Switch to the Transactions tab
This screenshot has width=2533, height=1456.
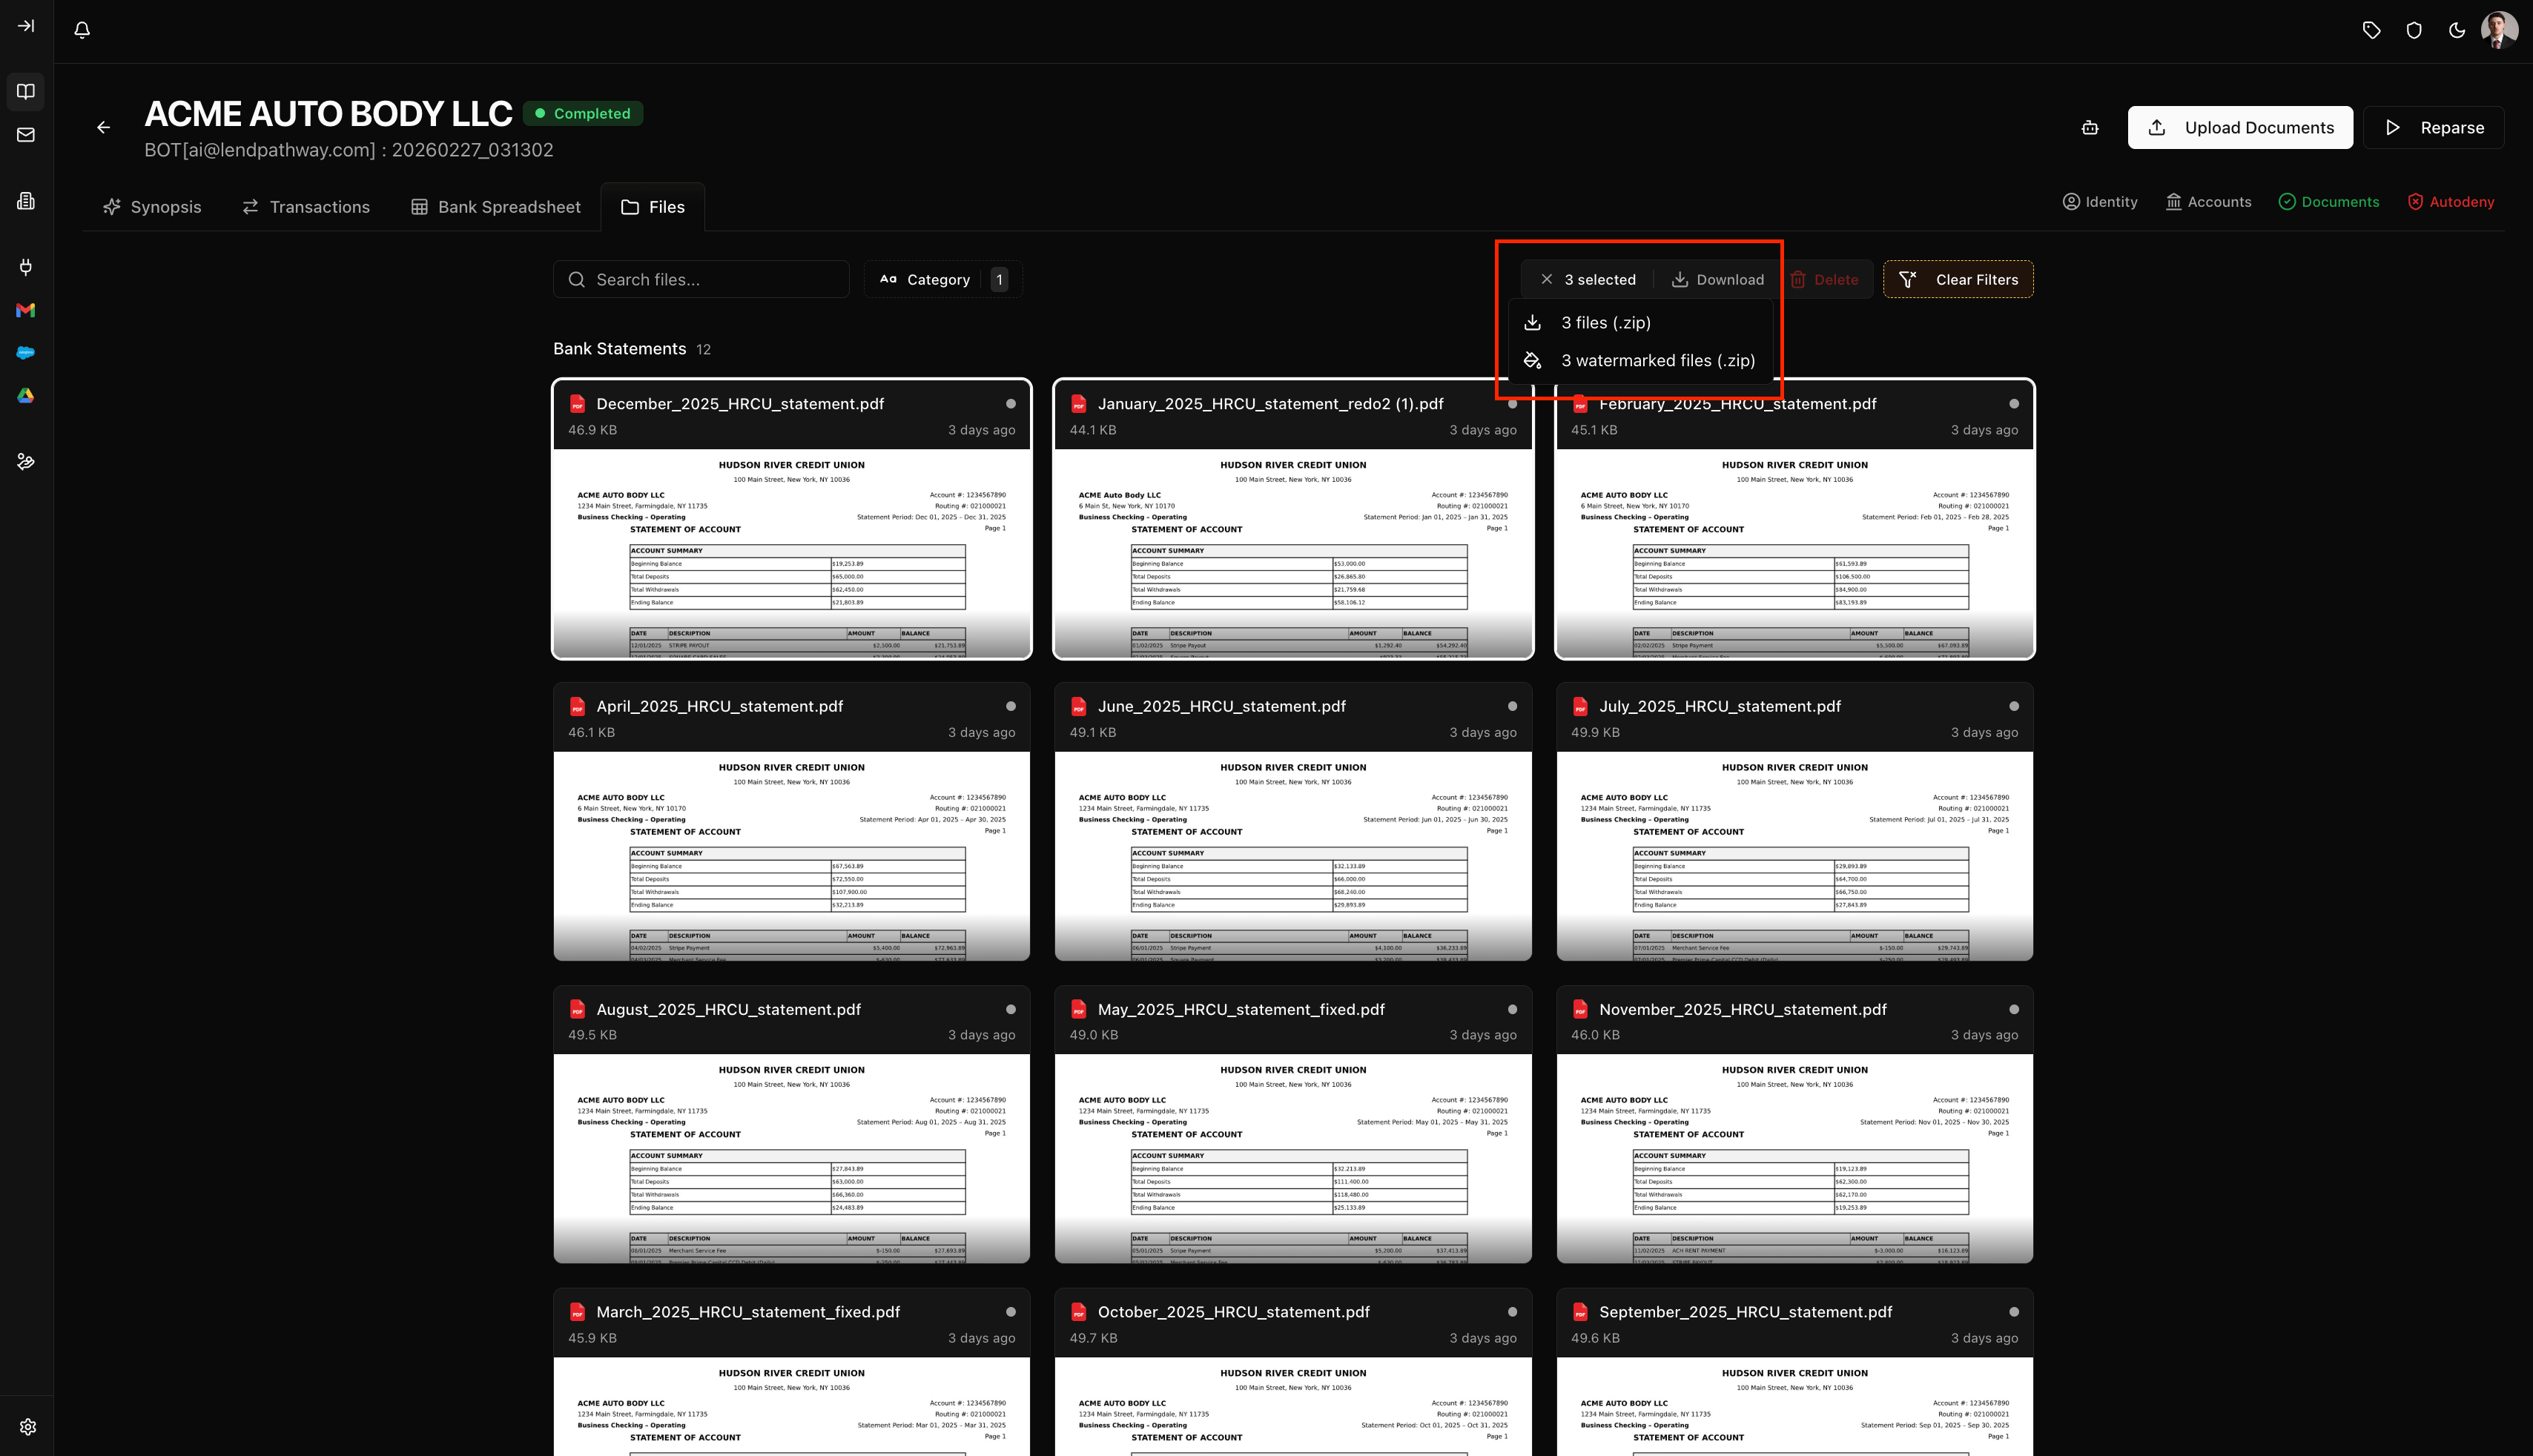(x=306, y=207)
